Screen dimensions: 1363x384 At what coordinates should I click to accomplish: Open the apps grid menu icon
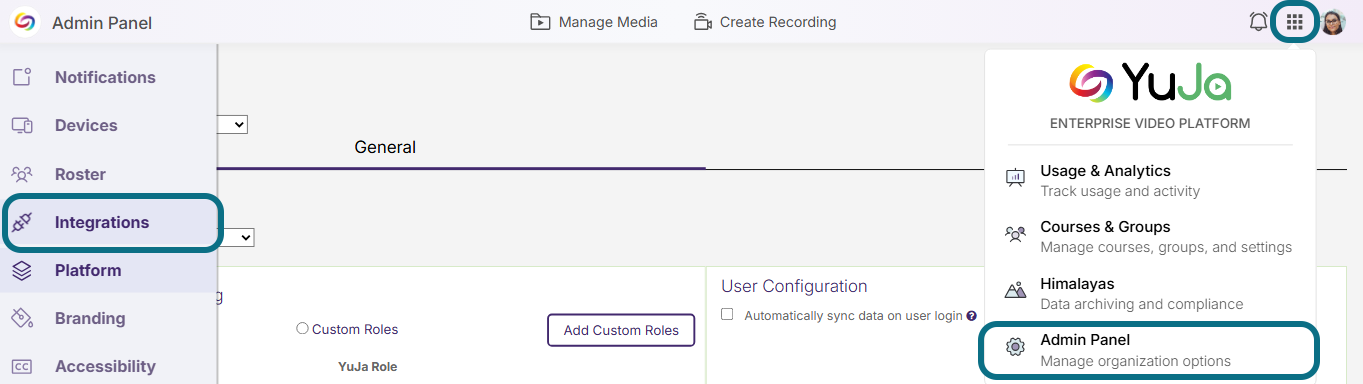click(1295, 22)
